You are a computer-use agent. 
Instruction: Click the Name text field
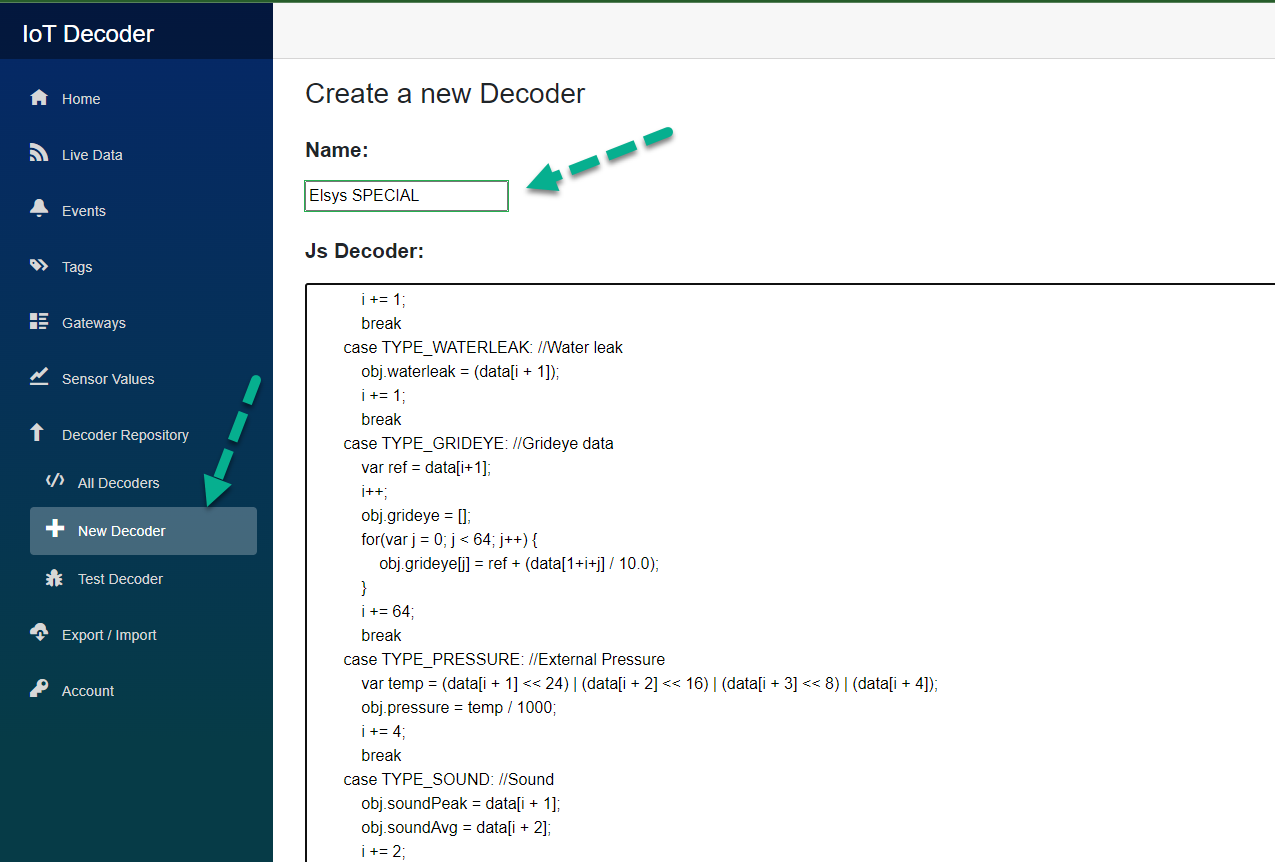point(405,195)
